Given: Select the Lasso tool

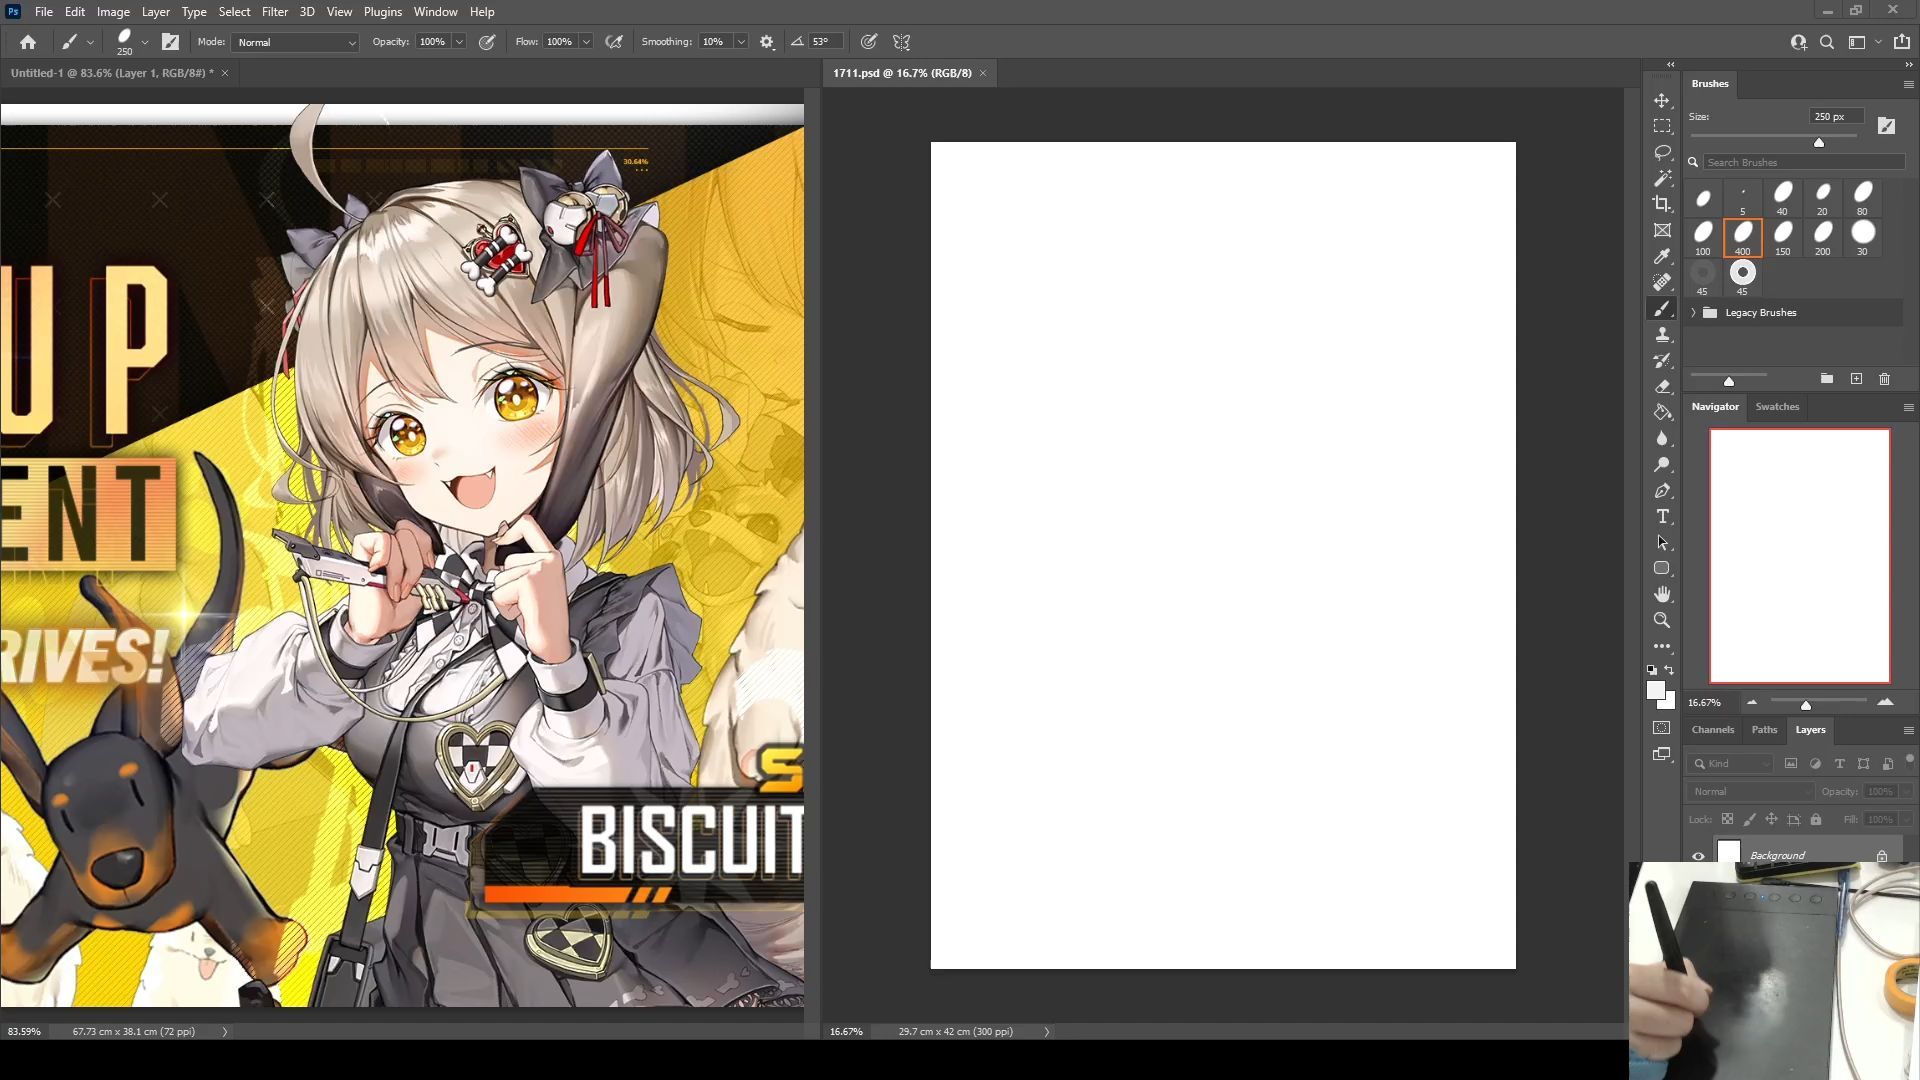Looking at the screenshot, I should click(x=1662, y=153).
